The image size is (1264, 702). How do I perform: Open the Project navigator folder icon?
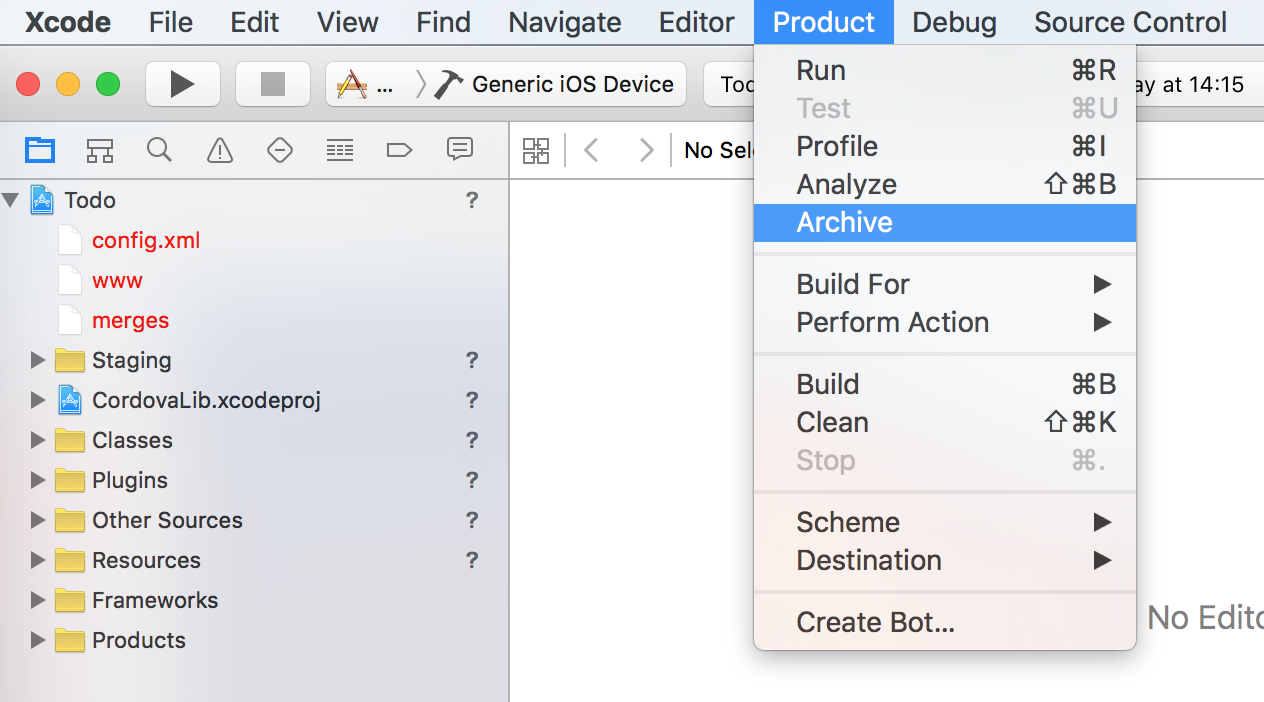(x=40, y=151)
